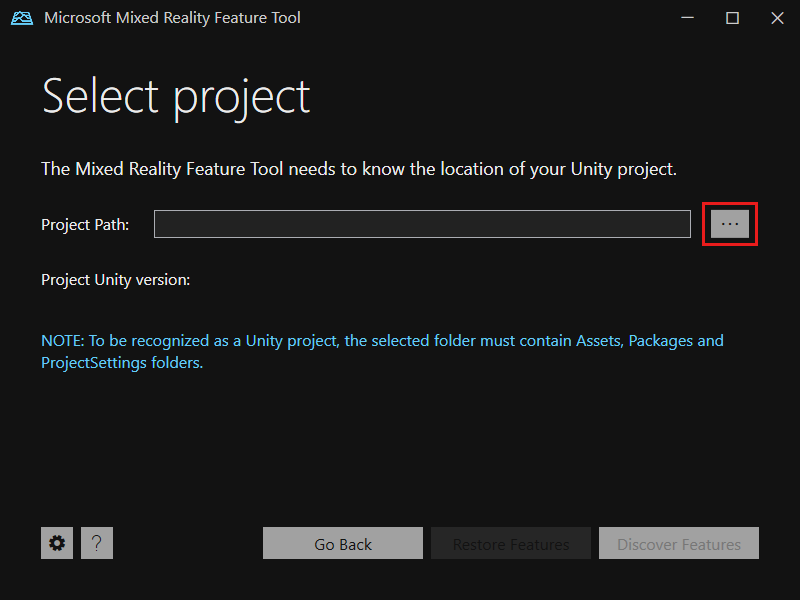Click the 'Project Unity version:' label
The height and width of the screenshot is (600, 800).
(x=115, y=280)
